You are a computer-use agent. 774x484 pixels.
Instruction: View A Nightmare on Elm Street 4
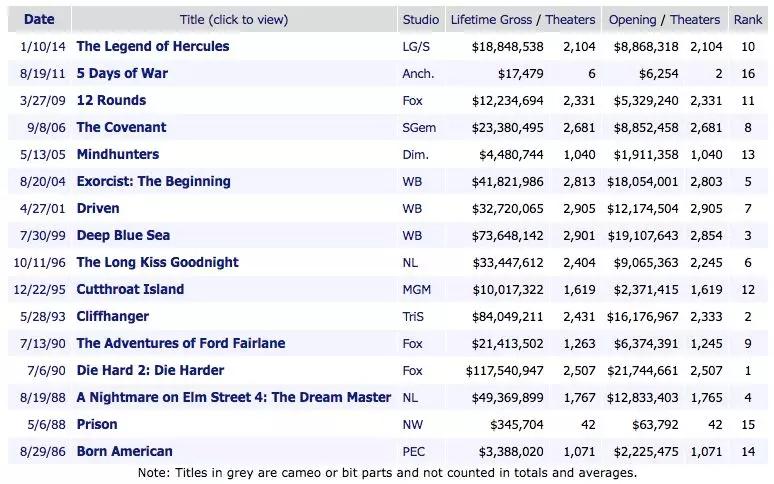pos(233,397)
